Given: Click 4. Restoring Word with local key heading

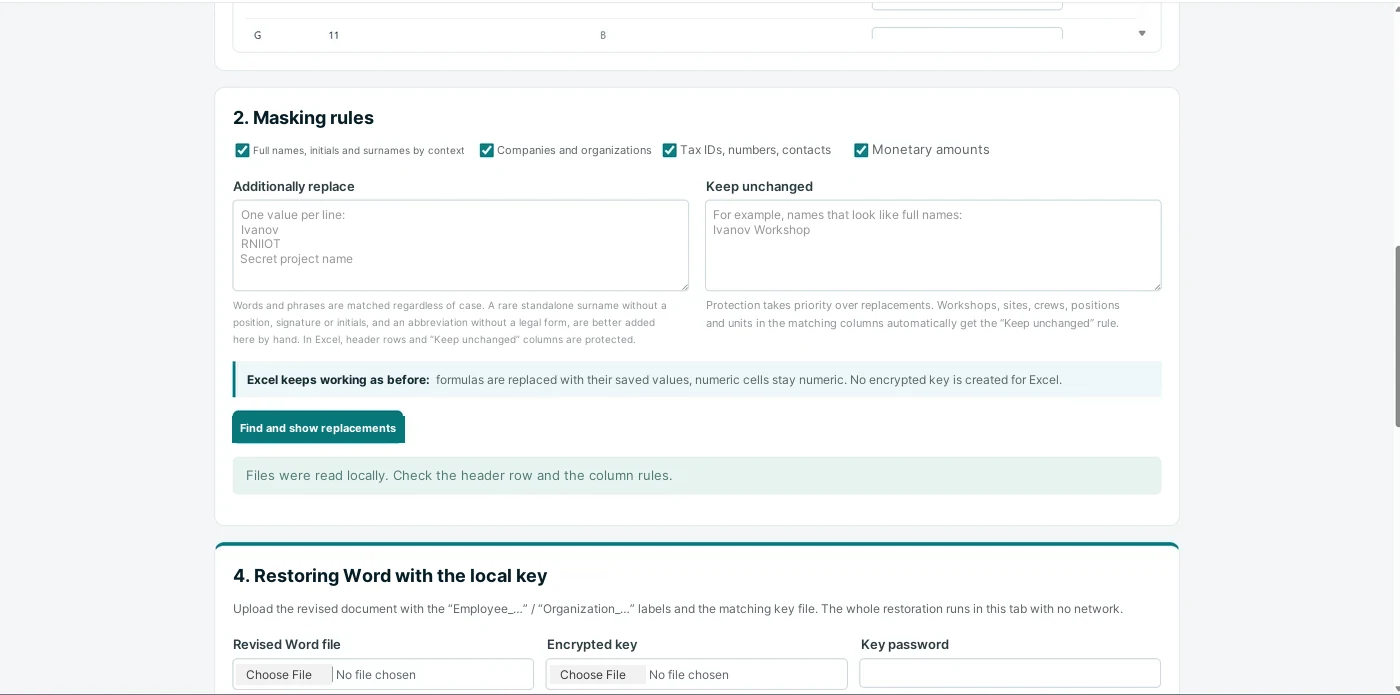Looking at the screenshot, I should point(390,576).
